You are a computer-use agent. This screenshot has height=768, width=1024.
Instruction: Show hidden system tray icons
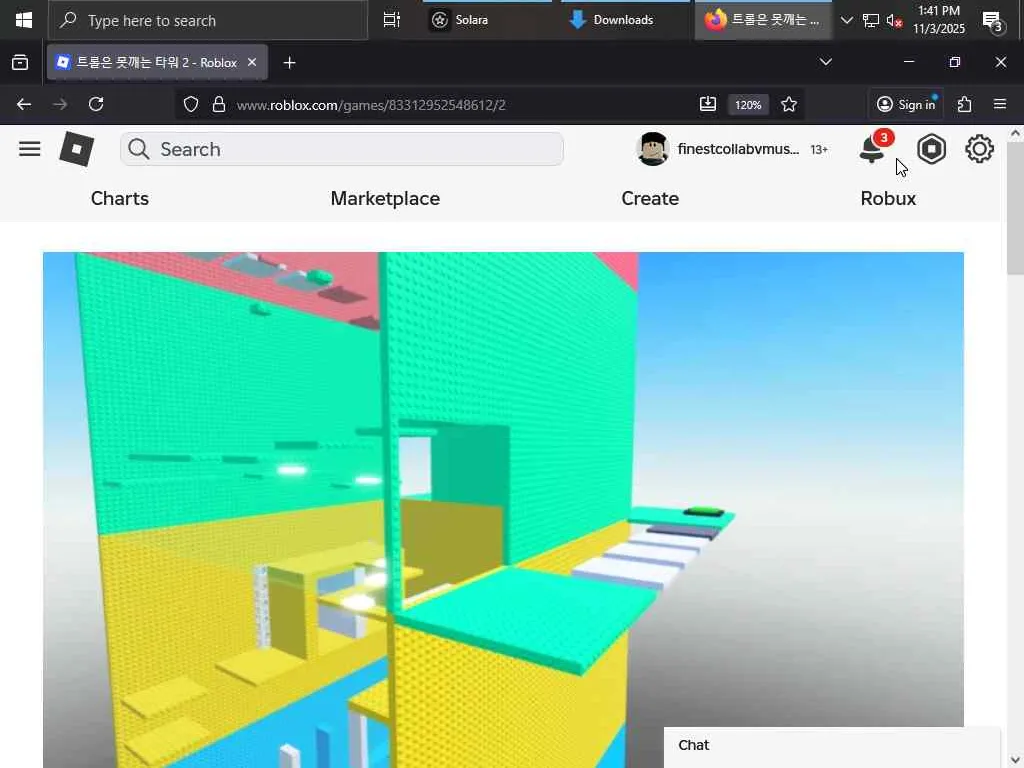846,20
